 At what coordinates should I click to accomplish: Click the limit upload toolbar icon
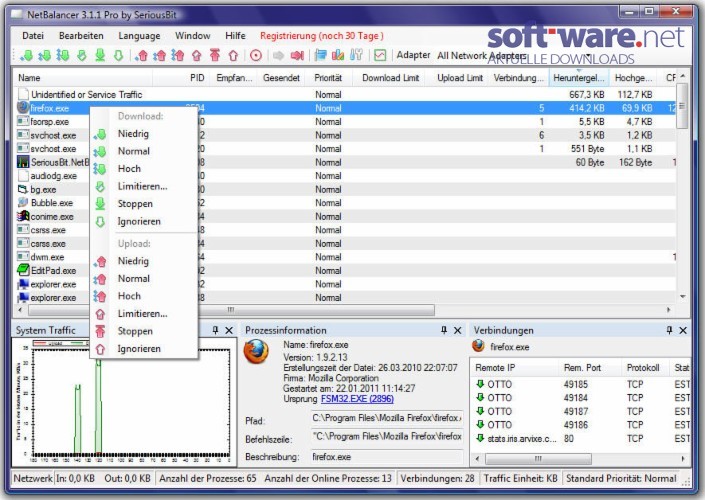pos(196,56)
